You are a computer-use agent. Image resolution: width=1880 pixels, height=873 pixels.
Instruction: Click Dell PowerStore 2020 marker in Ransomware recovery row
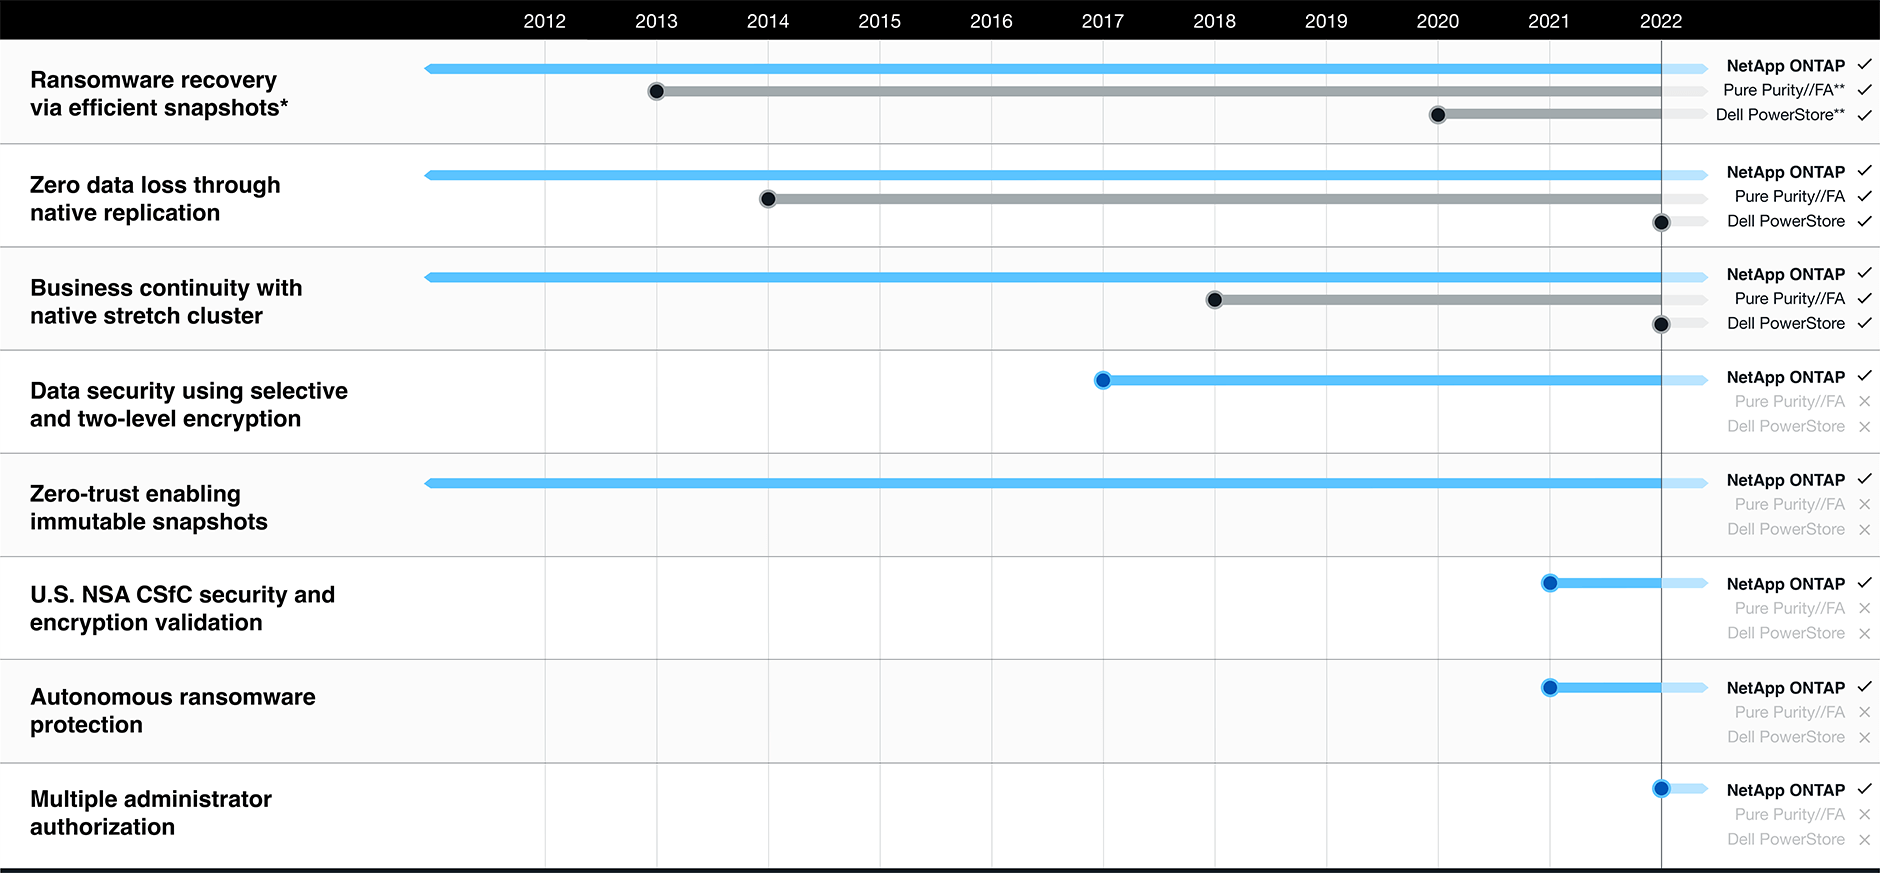coord(1438,115)
